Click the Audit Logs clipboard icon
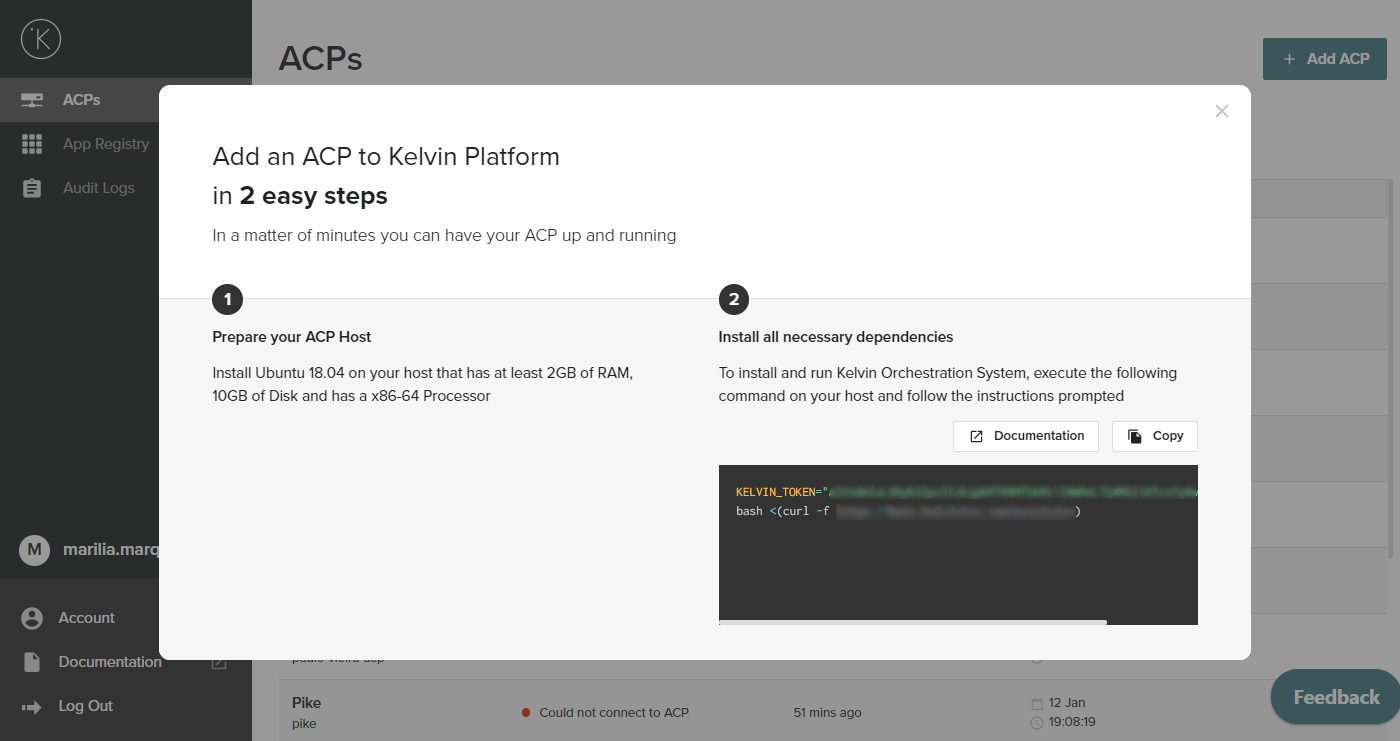This screenshot has height=741, width=1400. [32, 188]
